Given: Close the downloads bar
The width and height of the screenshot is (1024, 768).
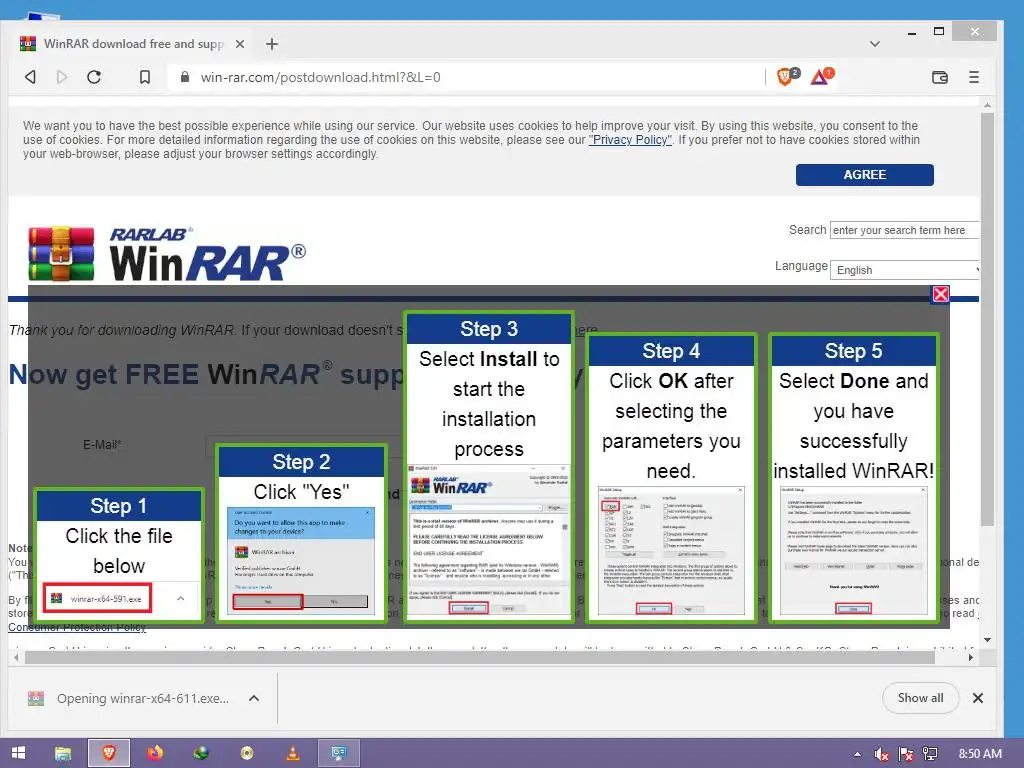Looking at the screenshot, I should point(978,698).
